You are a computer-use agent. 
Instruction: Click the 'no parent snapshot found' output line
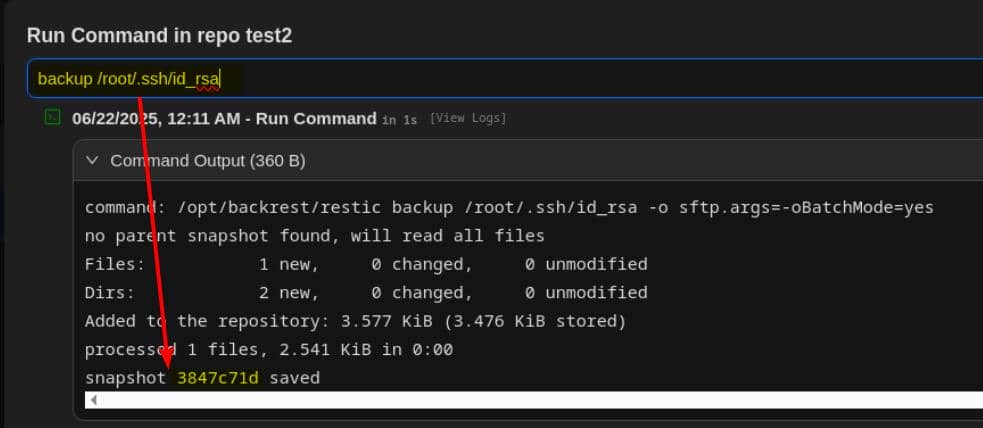pos(314,236)
